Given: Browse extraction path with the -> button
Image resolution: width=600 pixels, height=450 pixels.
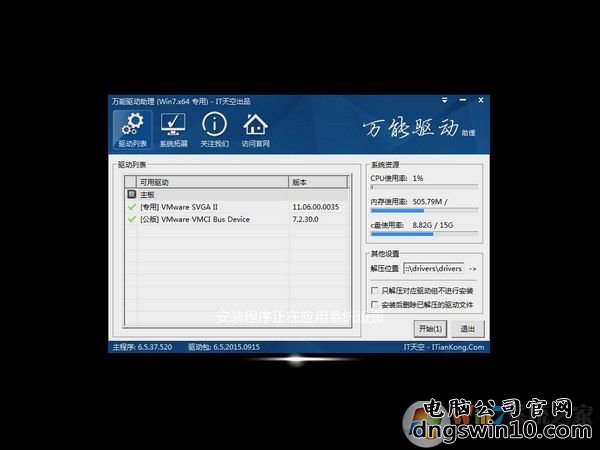Looking at the screenshot, I should pyautogui.click(x=473, y=269).
